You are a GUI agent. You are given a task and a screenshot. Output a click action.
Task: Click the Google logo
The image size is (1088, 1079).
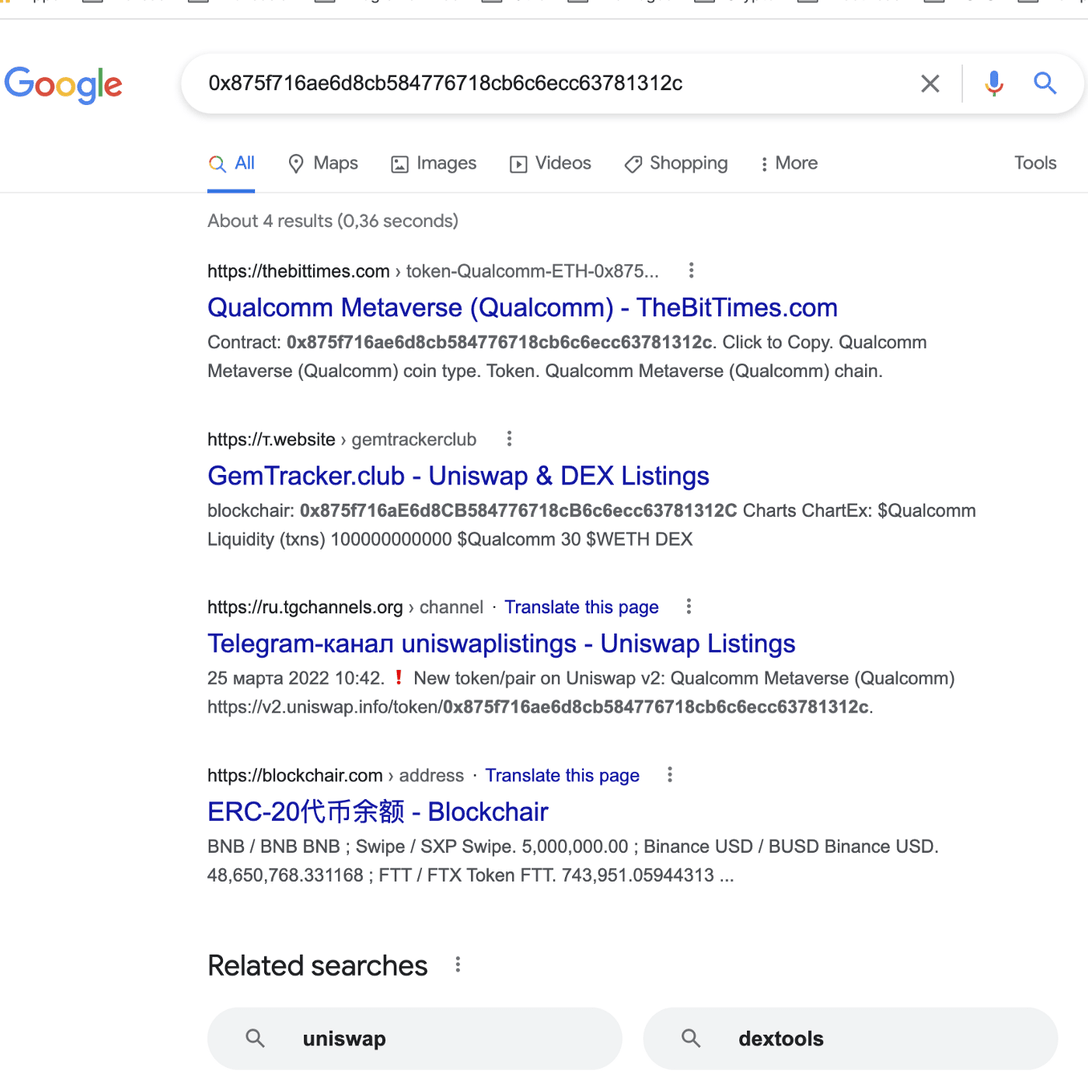click(63, 85)
